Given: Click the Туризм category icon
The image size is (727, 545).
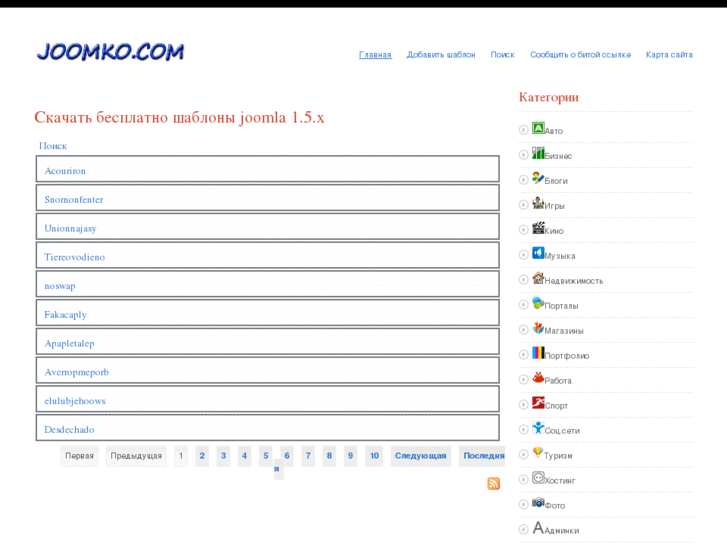Looking at the screenshot, I should click(538, 452).
